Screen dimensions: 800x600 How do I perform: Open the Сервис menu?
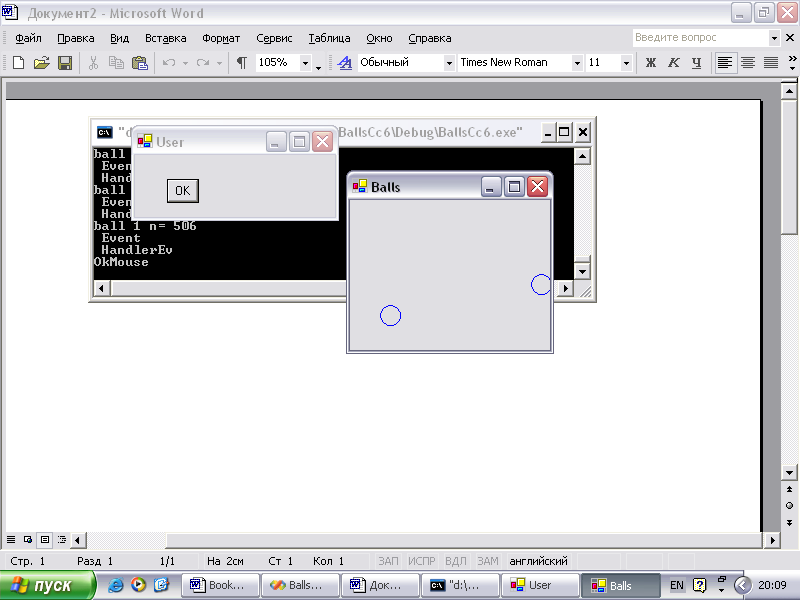(274, 38)
